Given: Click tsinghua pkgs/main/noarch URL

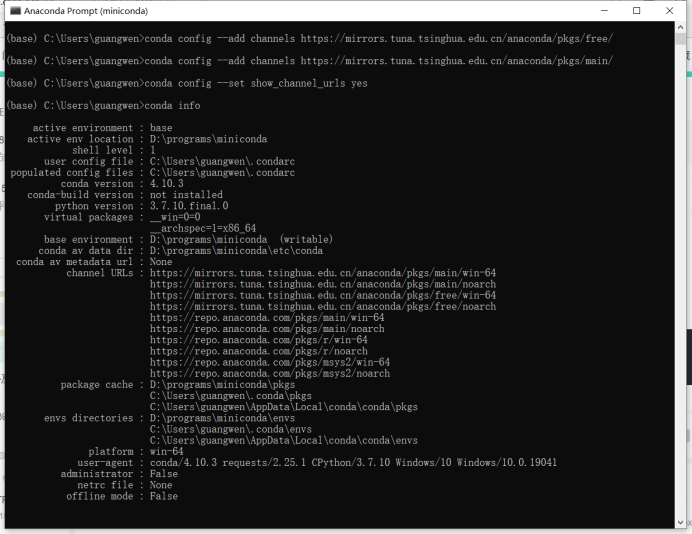Looking at the screenshot, I should tap(323, 284).
